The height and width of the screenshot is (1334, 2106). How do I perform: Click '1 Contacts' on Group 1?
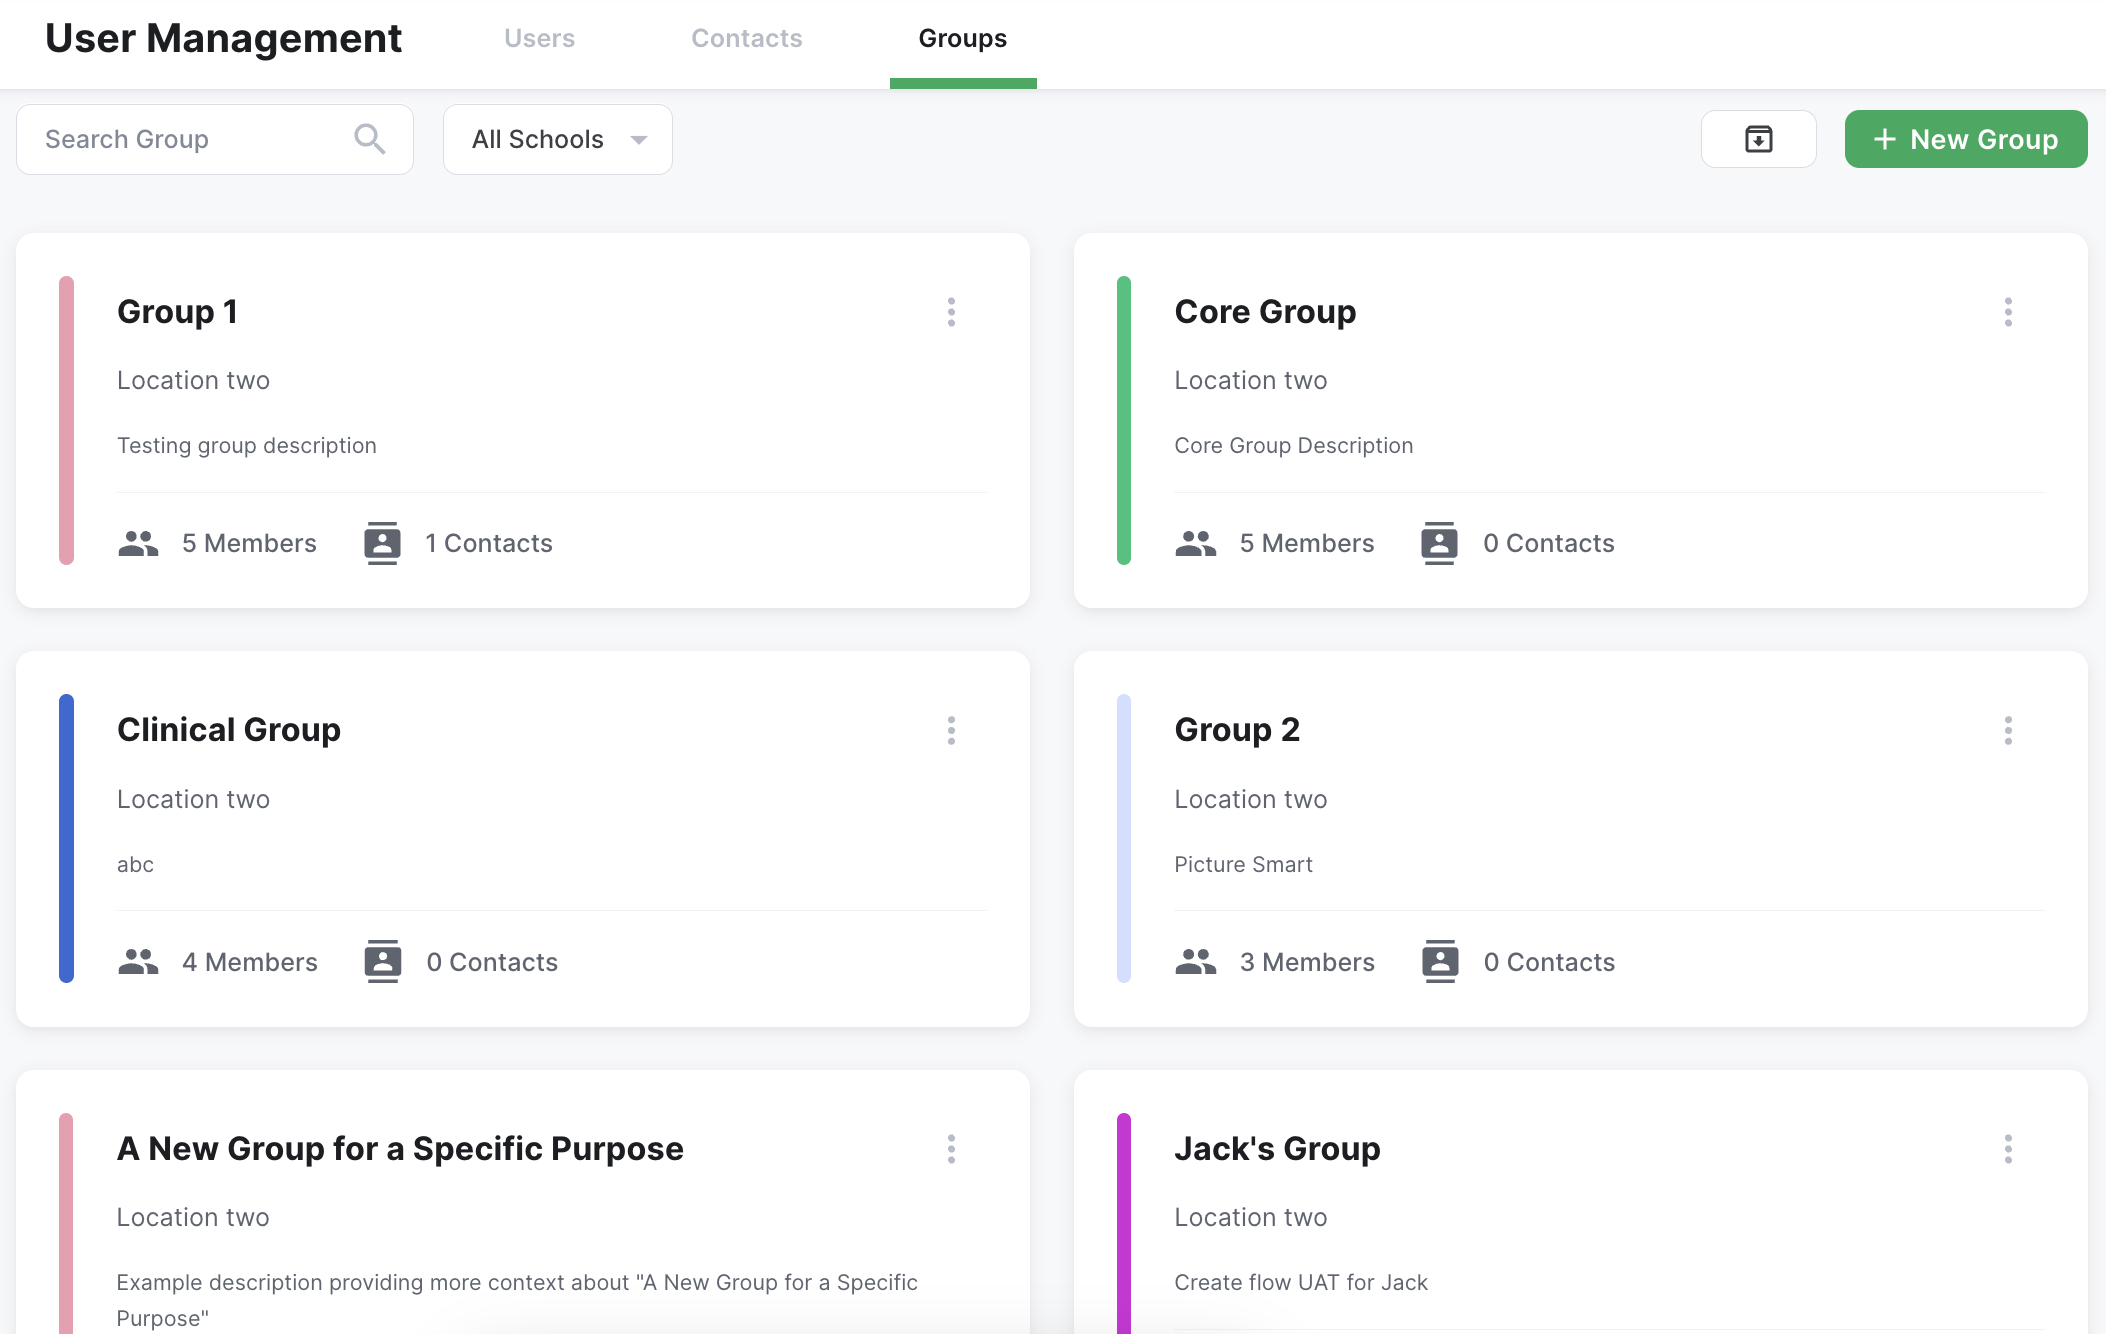(489, 543)
